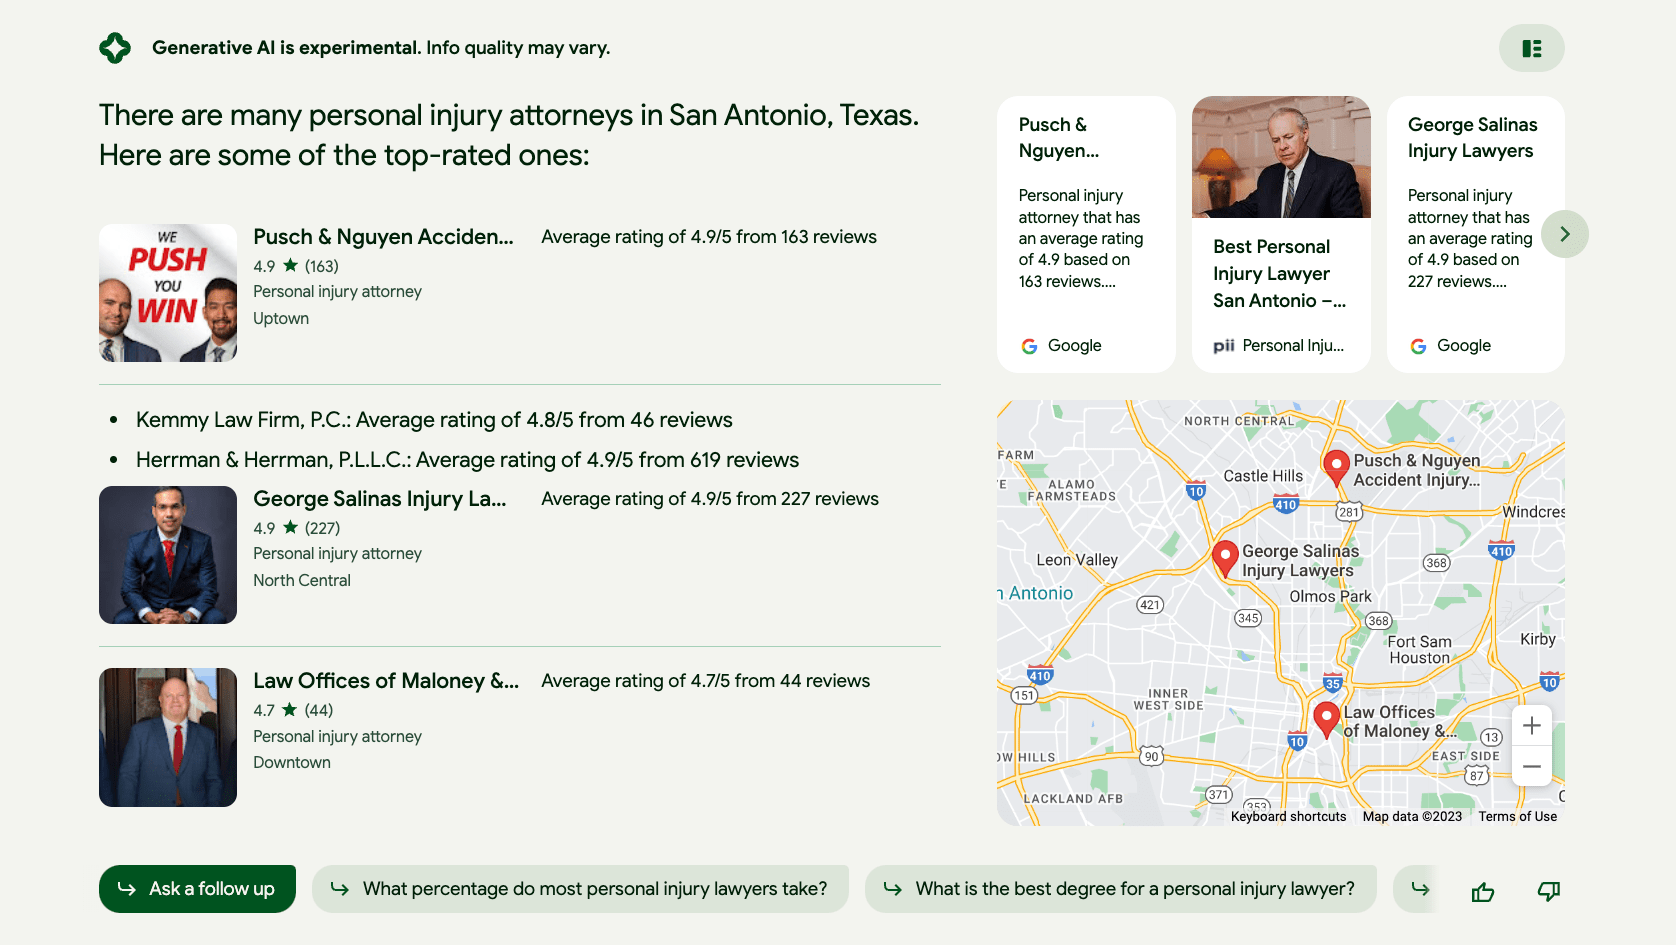Open the map Terms of Use link
Image resolution: width=1676 pixels, height=950 pixels.
pos(1517,817)
